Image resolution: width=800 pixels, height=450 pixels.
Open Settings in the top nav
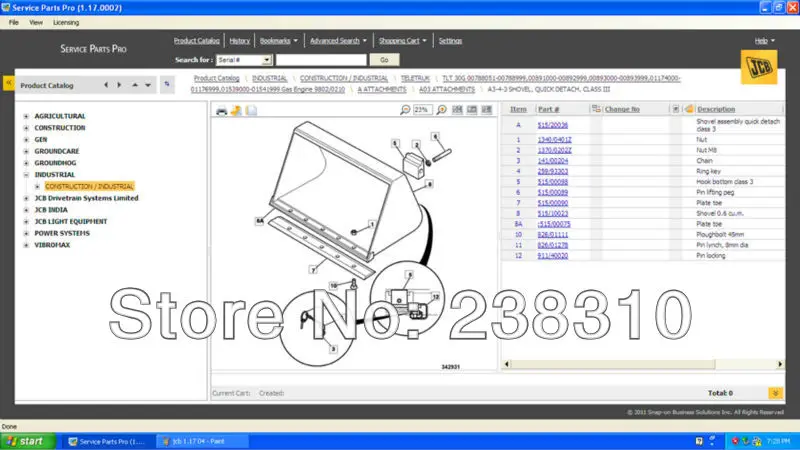pyautogui.click(x=450, y=41)
